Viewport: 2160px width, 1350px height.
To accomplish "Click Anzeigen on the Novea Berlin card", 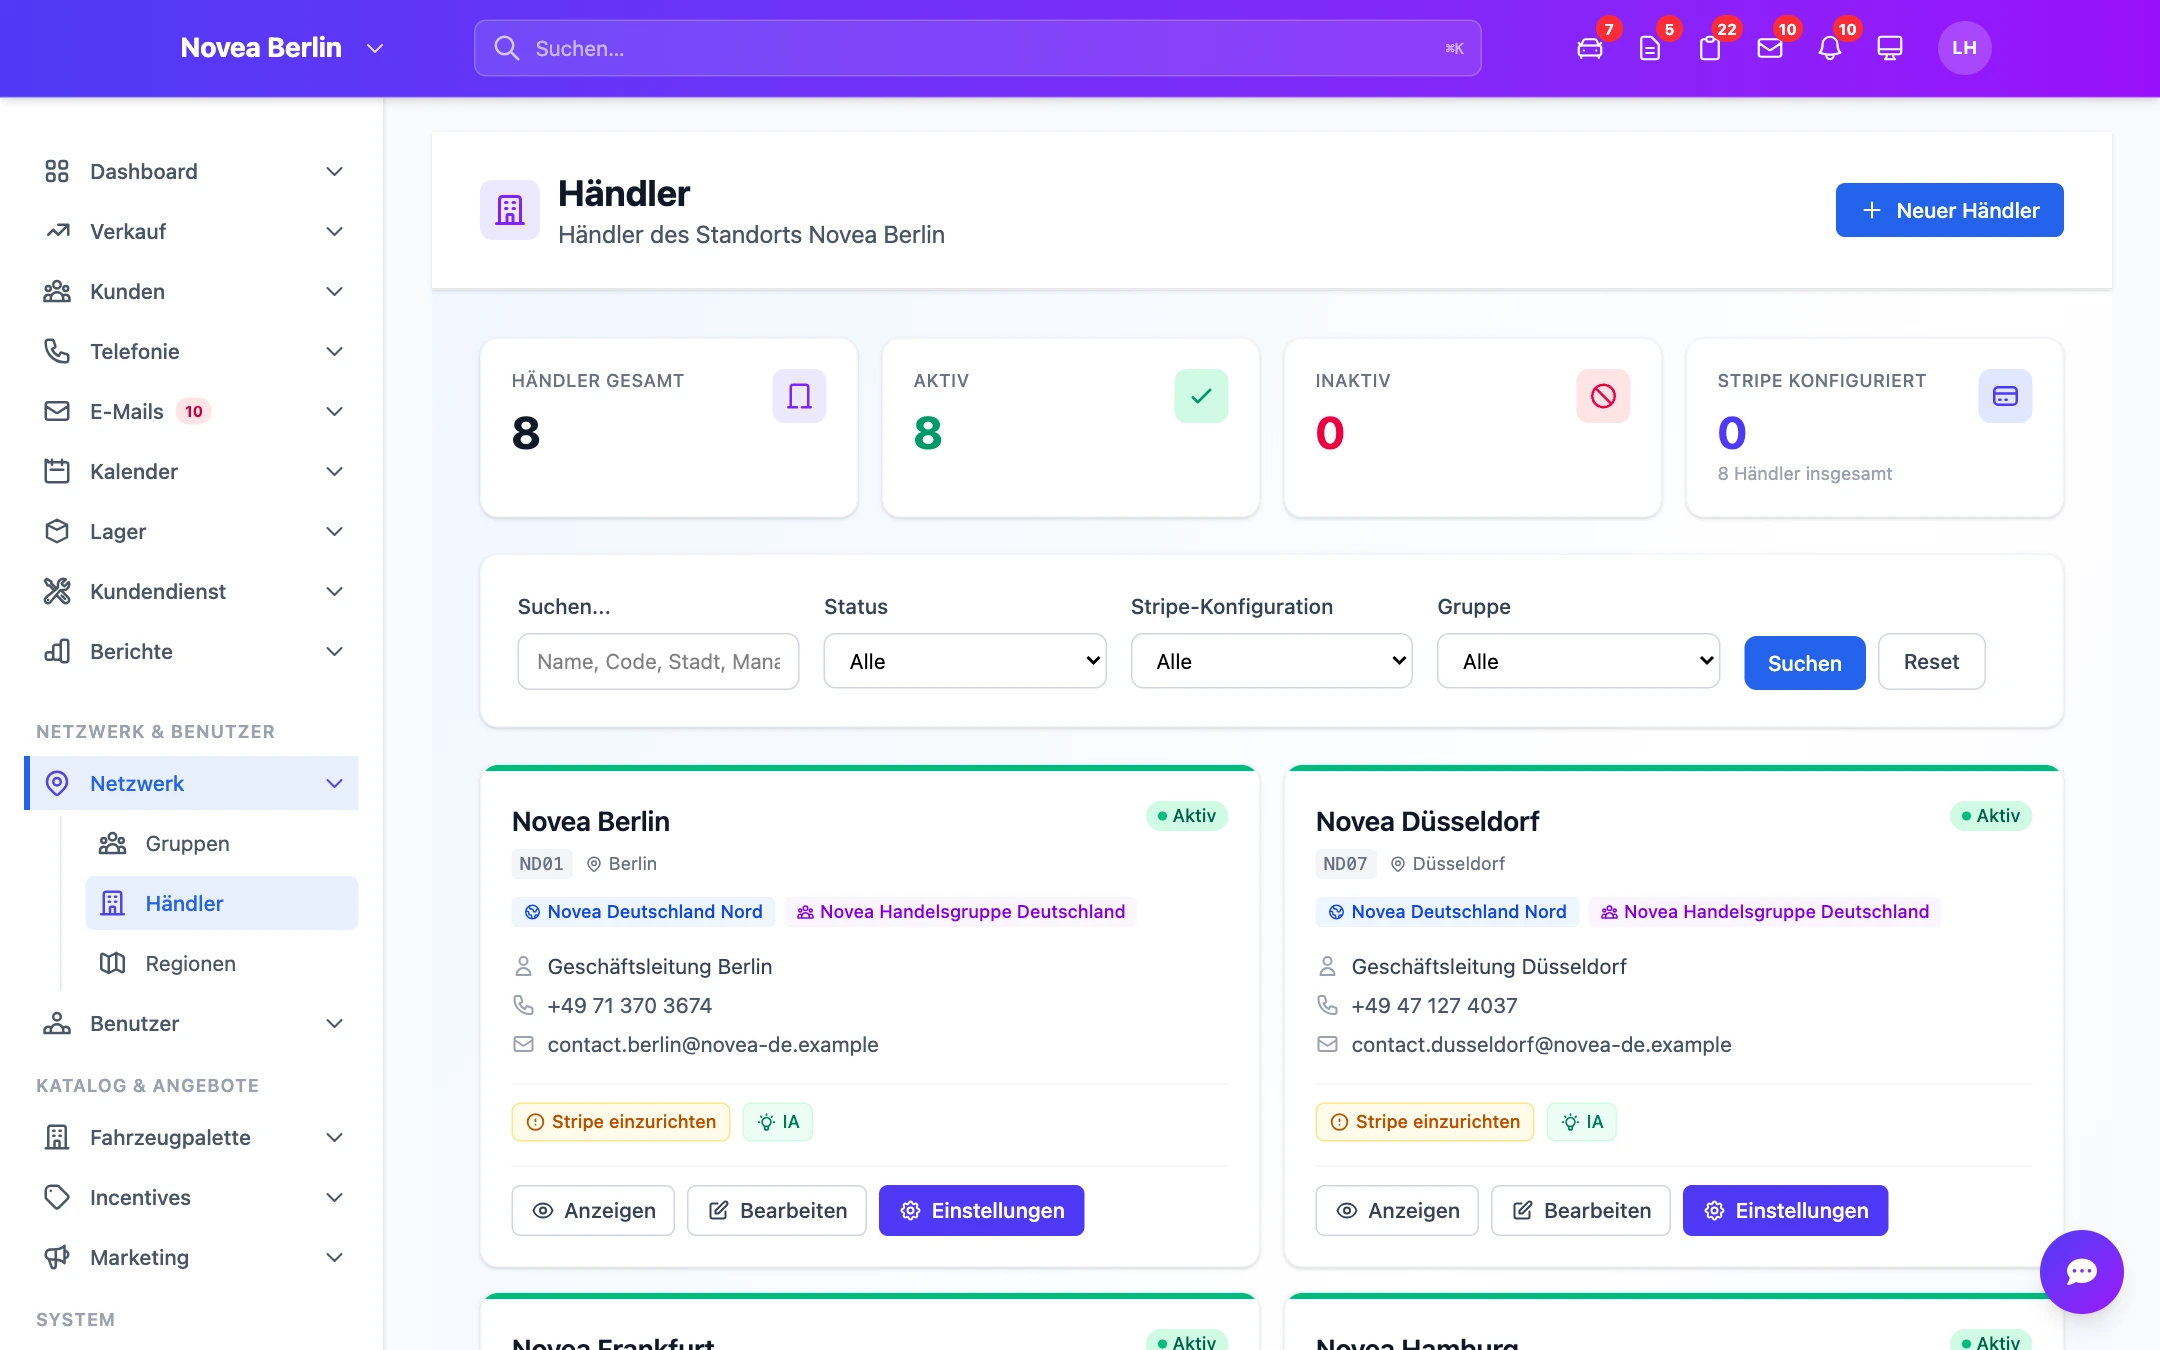I will 593,1210.
